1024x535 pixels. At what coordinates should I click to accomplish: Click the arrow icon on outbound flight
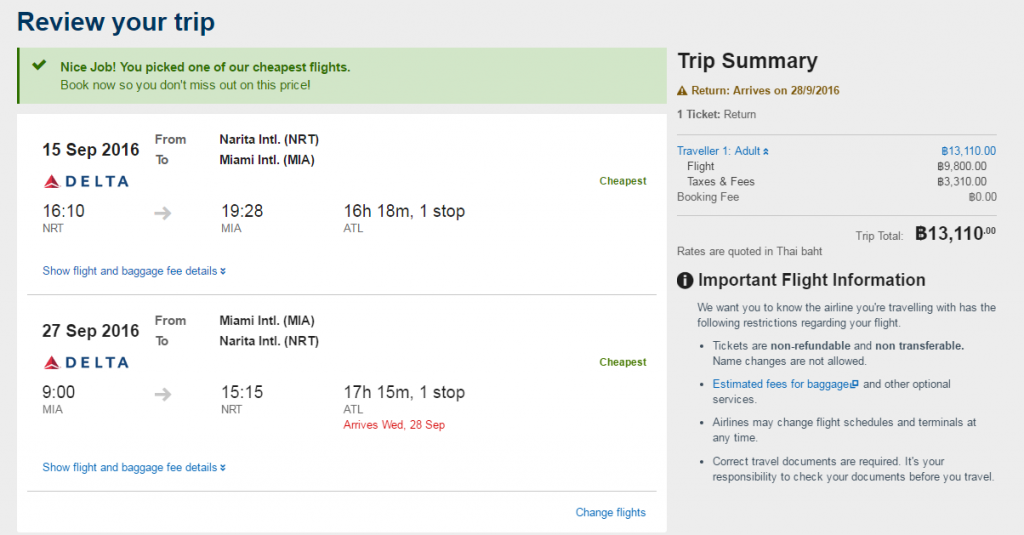tap(163, 213)
